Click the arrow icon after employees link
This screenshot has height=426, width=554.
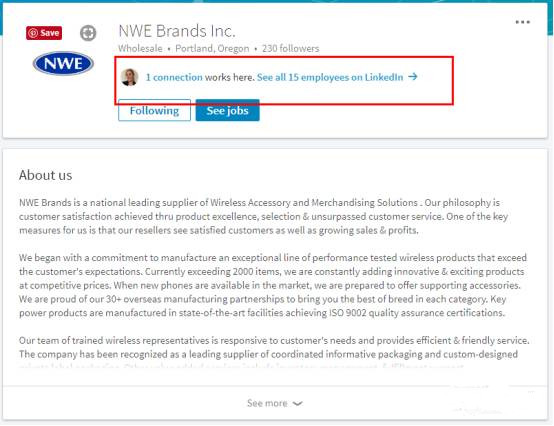pyautogui.click(x=413, y=76)
